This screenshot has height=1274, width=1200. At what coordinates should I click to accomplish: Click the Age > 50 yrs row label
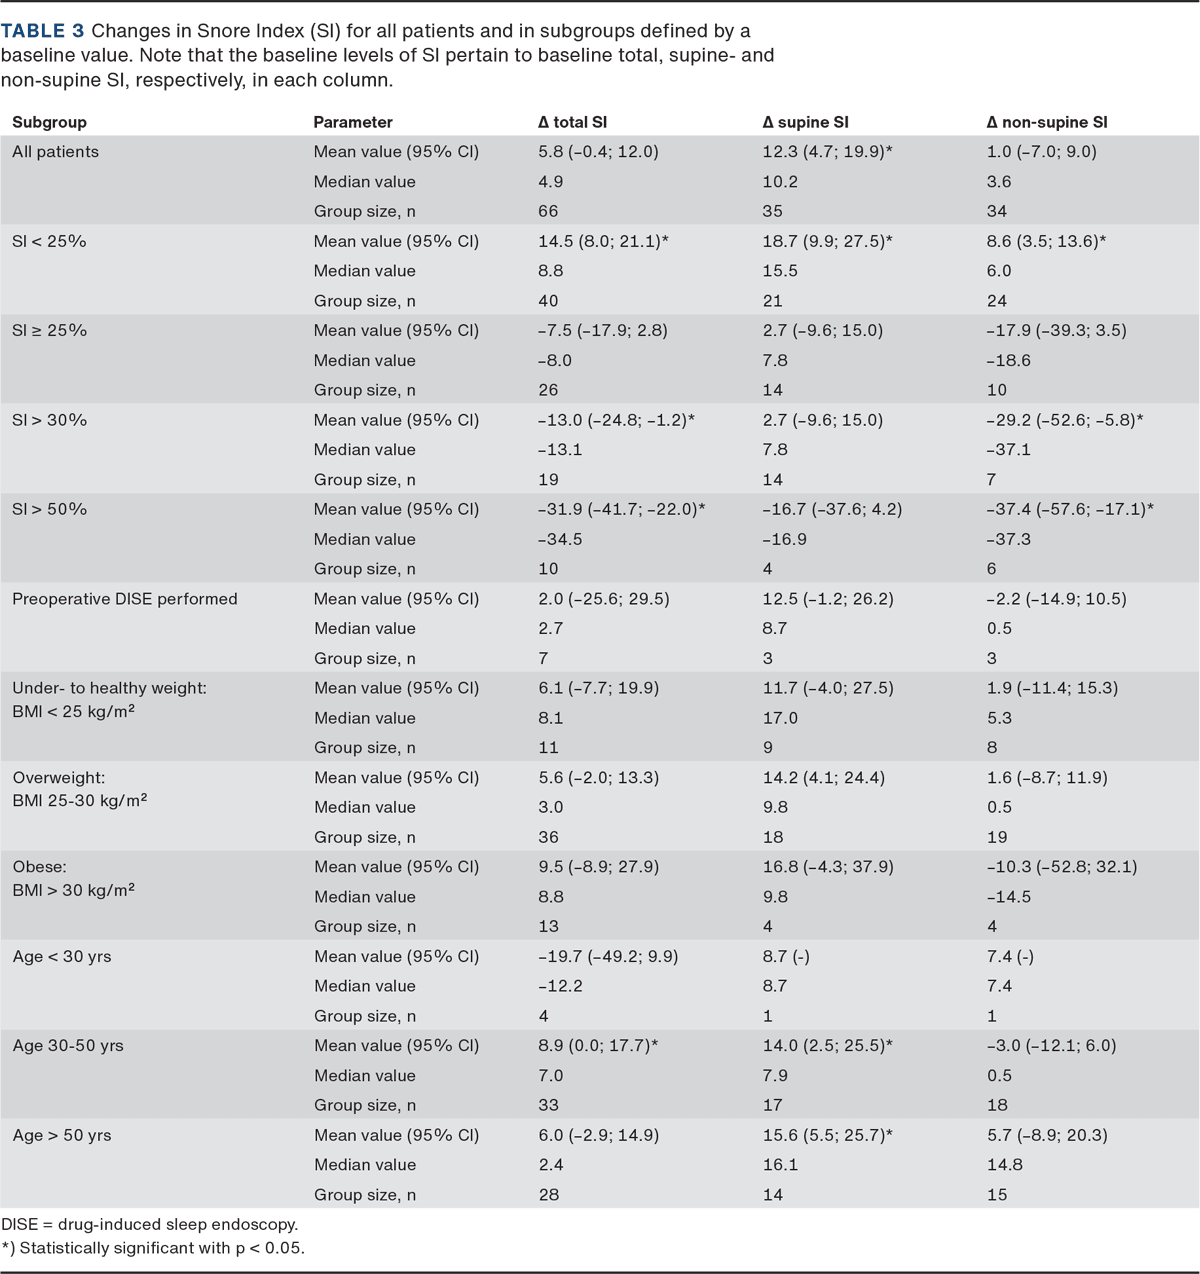click(x=62, y=1135)
